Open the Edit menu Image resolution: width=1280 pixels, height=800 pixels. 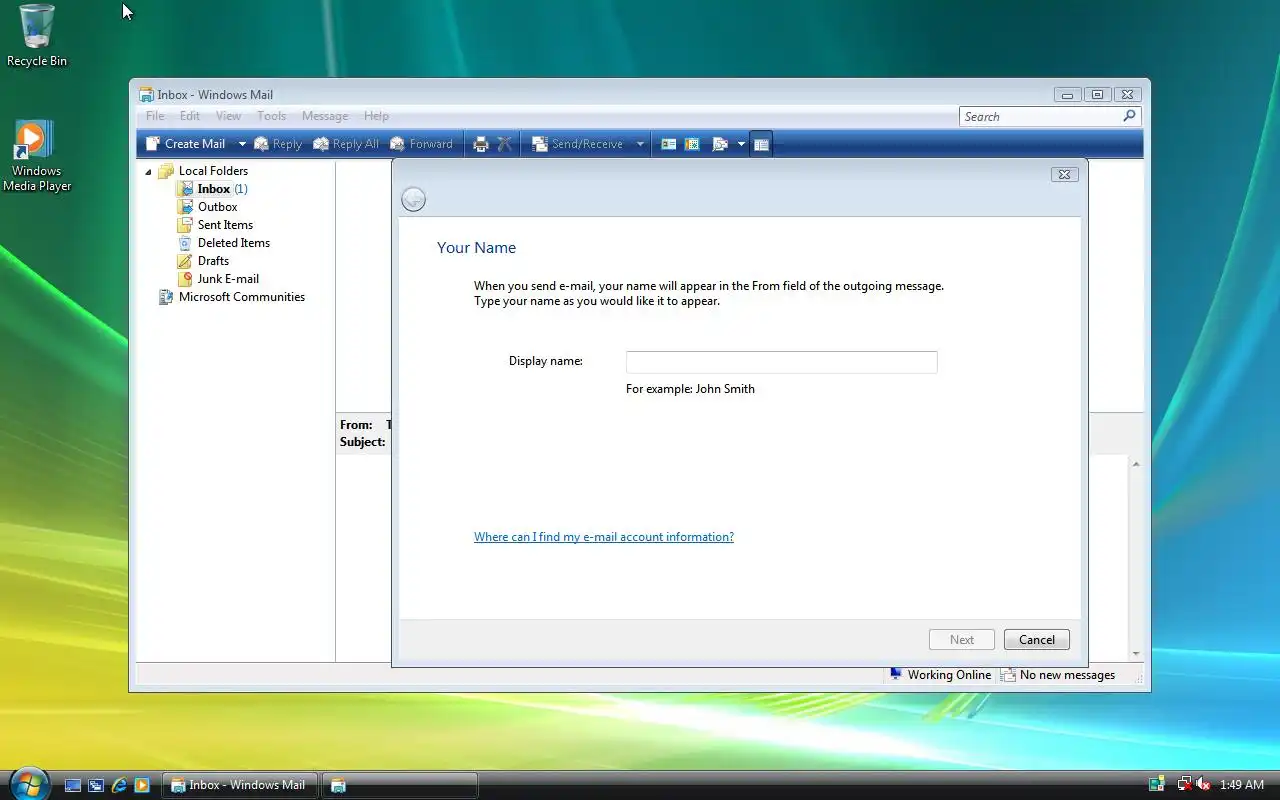pos(190,116)
